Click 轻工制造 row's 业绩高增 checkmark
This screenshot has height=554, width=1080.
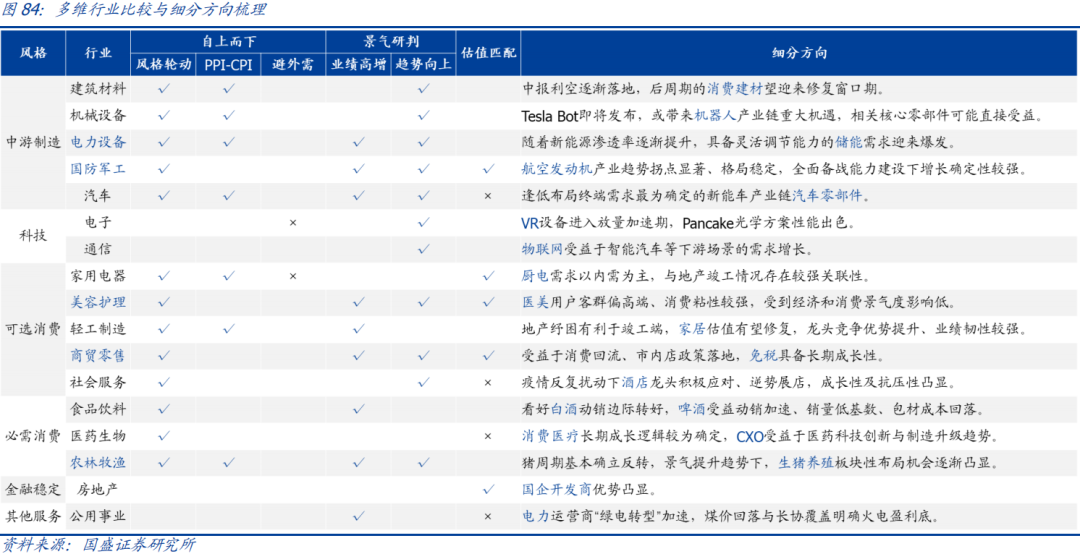(358, 329)
